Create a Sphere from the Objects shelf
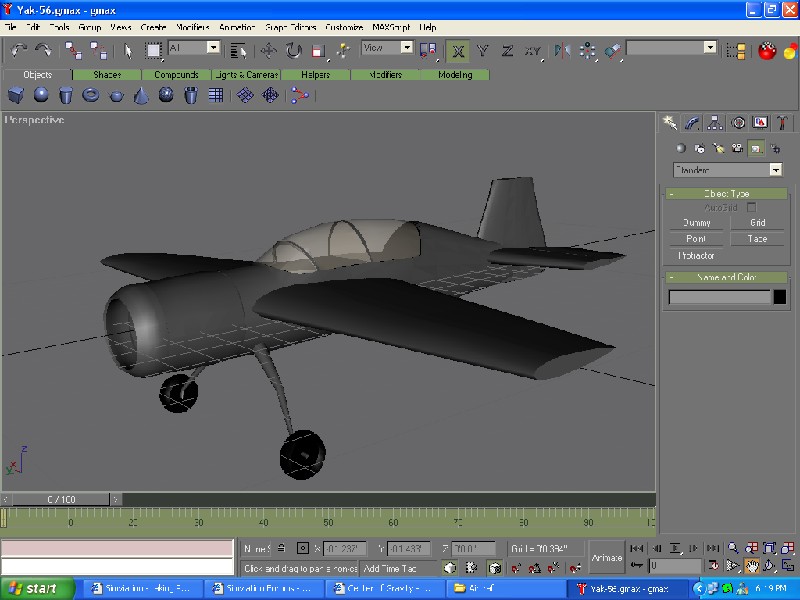The width and height of the screenshot is (800, 600). [x=41, y=95]
